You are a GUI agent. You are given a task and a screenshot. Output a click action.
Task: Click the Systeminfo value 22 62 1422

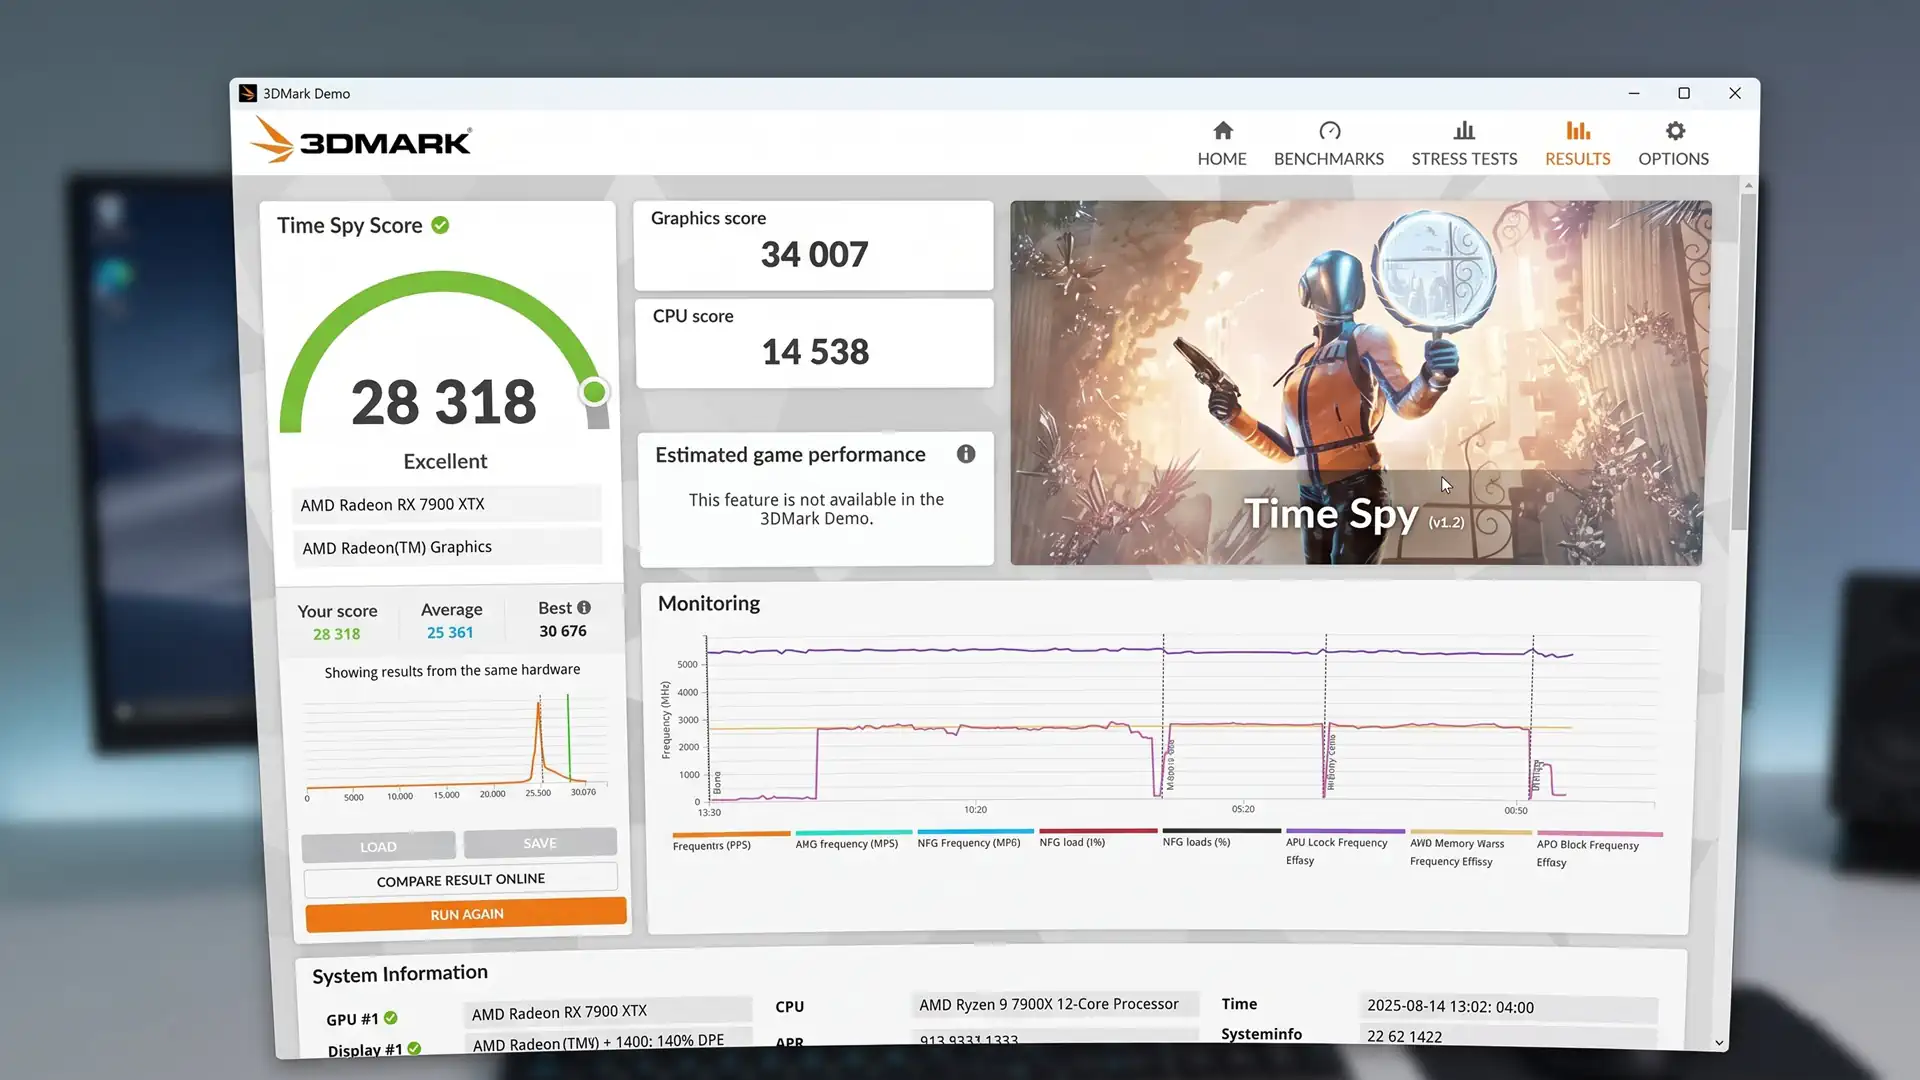(x=1508, y=1036)
